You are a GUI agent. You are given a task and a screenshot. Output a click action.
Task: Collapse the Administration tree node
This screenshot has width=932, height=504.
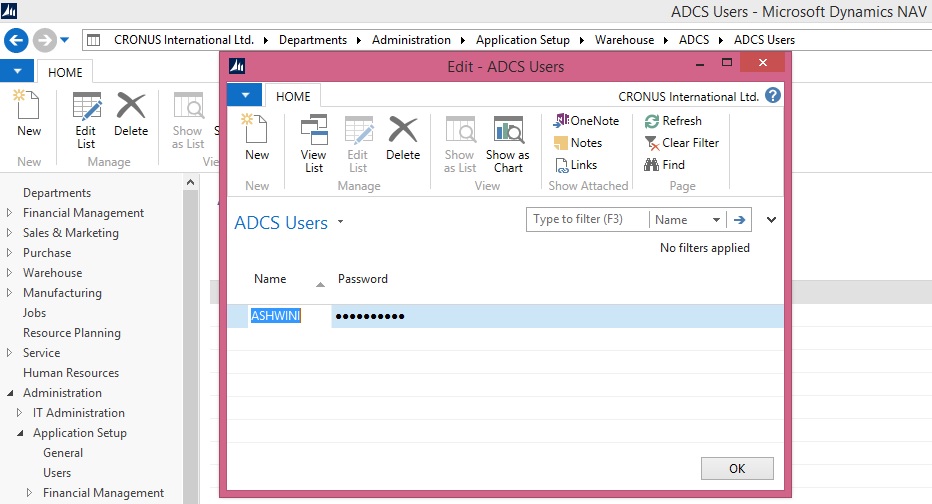pos(10,393)
